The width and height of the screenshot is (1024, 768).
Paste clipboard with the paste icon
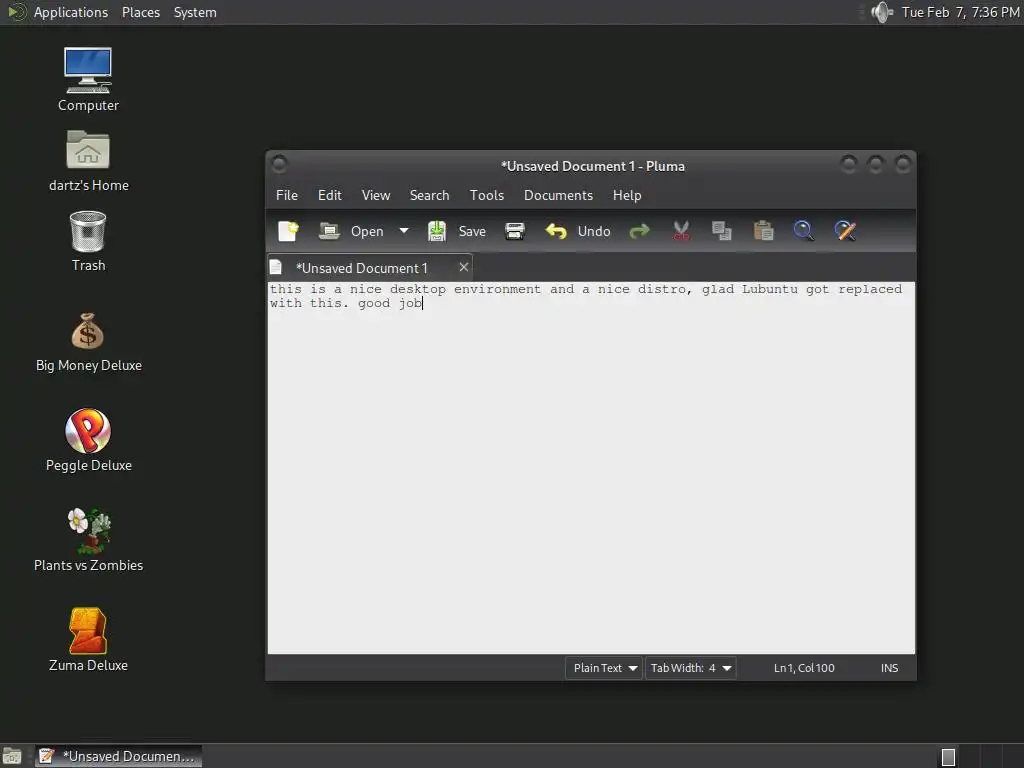click(763, 231)
